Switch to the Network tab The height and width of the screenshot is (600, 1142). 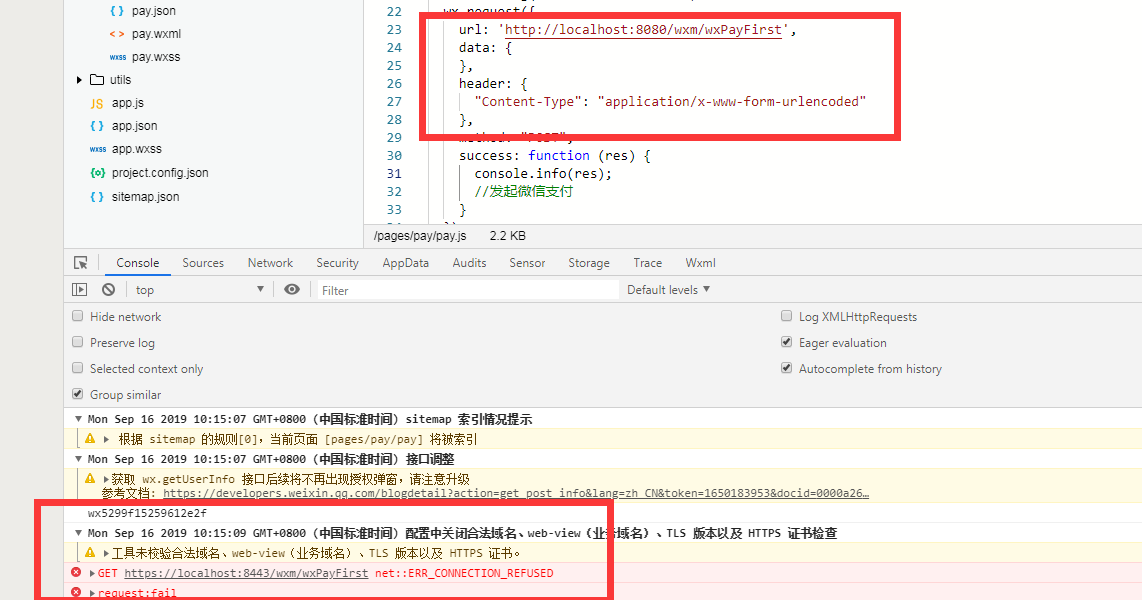(x=270, y=263)
